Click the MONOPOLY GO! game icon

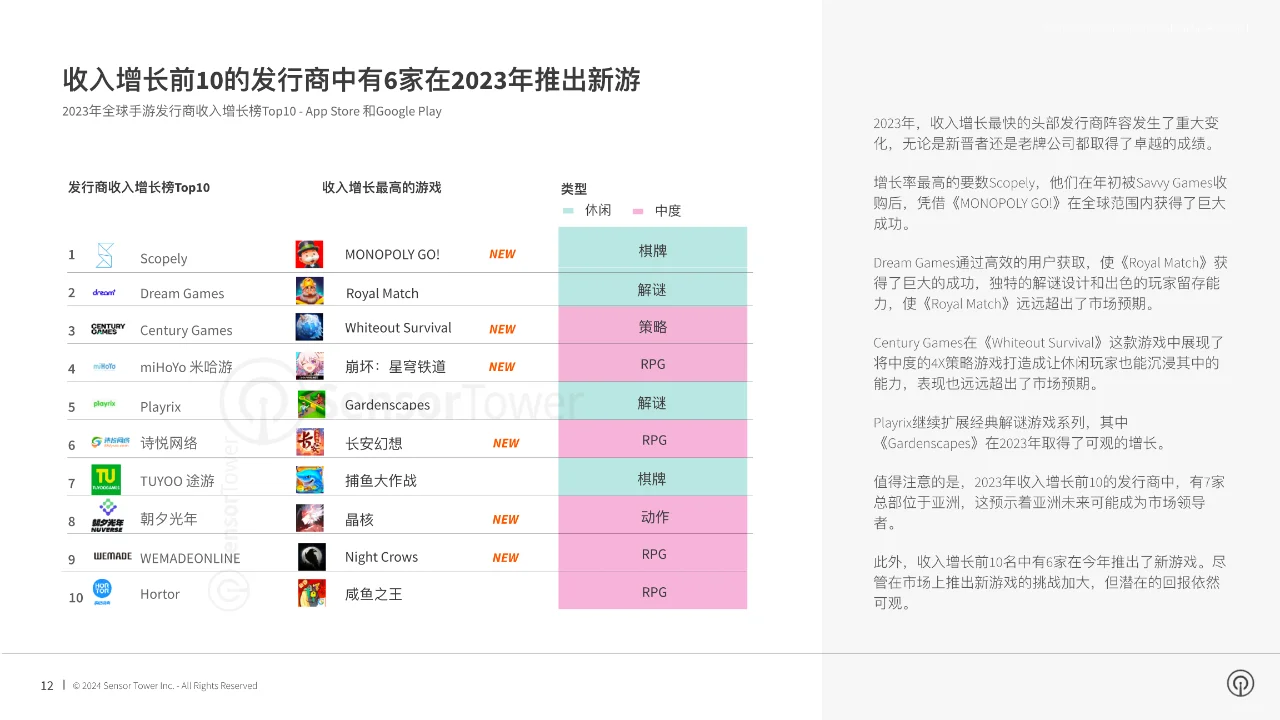point(309,254)
